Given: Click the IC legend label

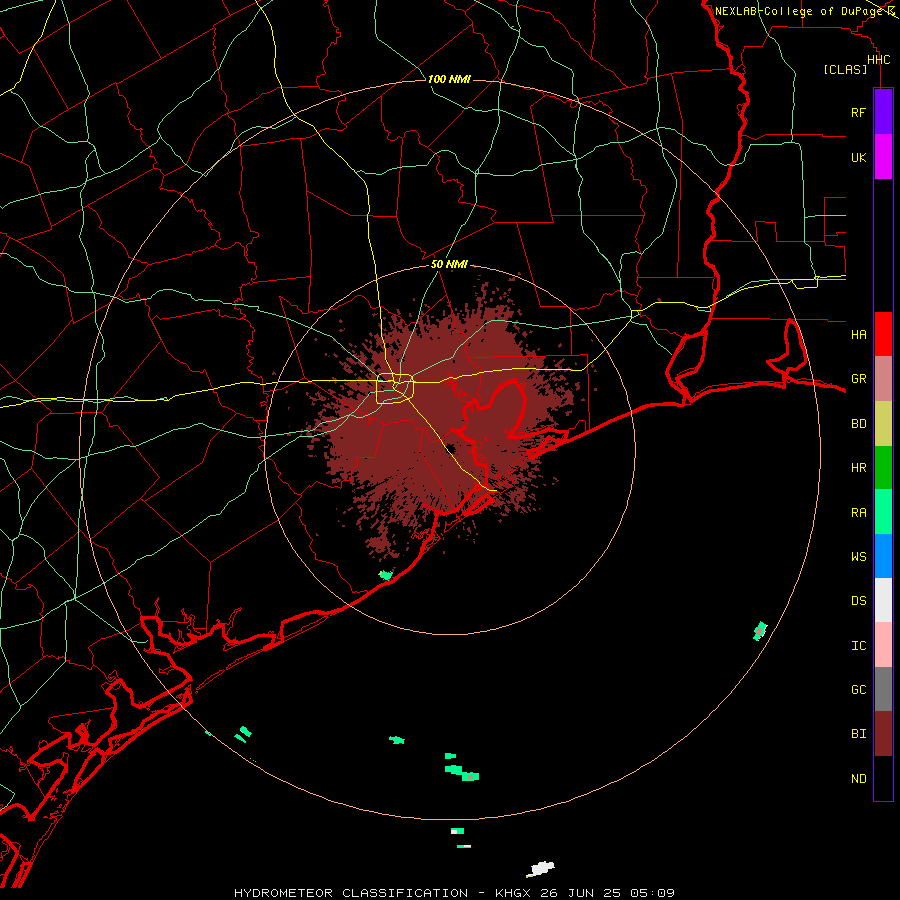Looking at the screenshot, I should tap(858, 646).
